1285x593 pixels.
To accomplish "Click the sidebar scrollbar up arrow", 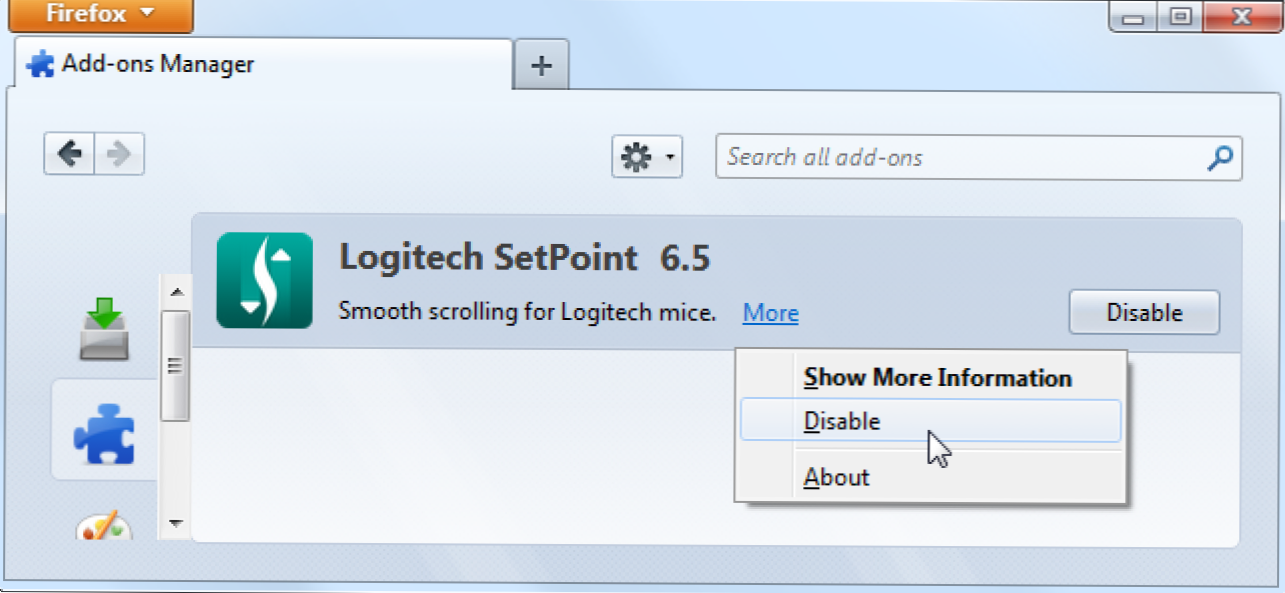I will coord(176,292).
